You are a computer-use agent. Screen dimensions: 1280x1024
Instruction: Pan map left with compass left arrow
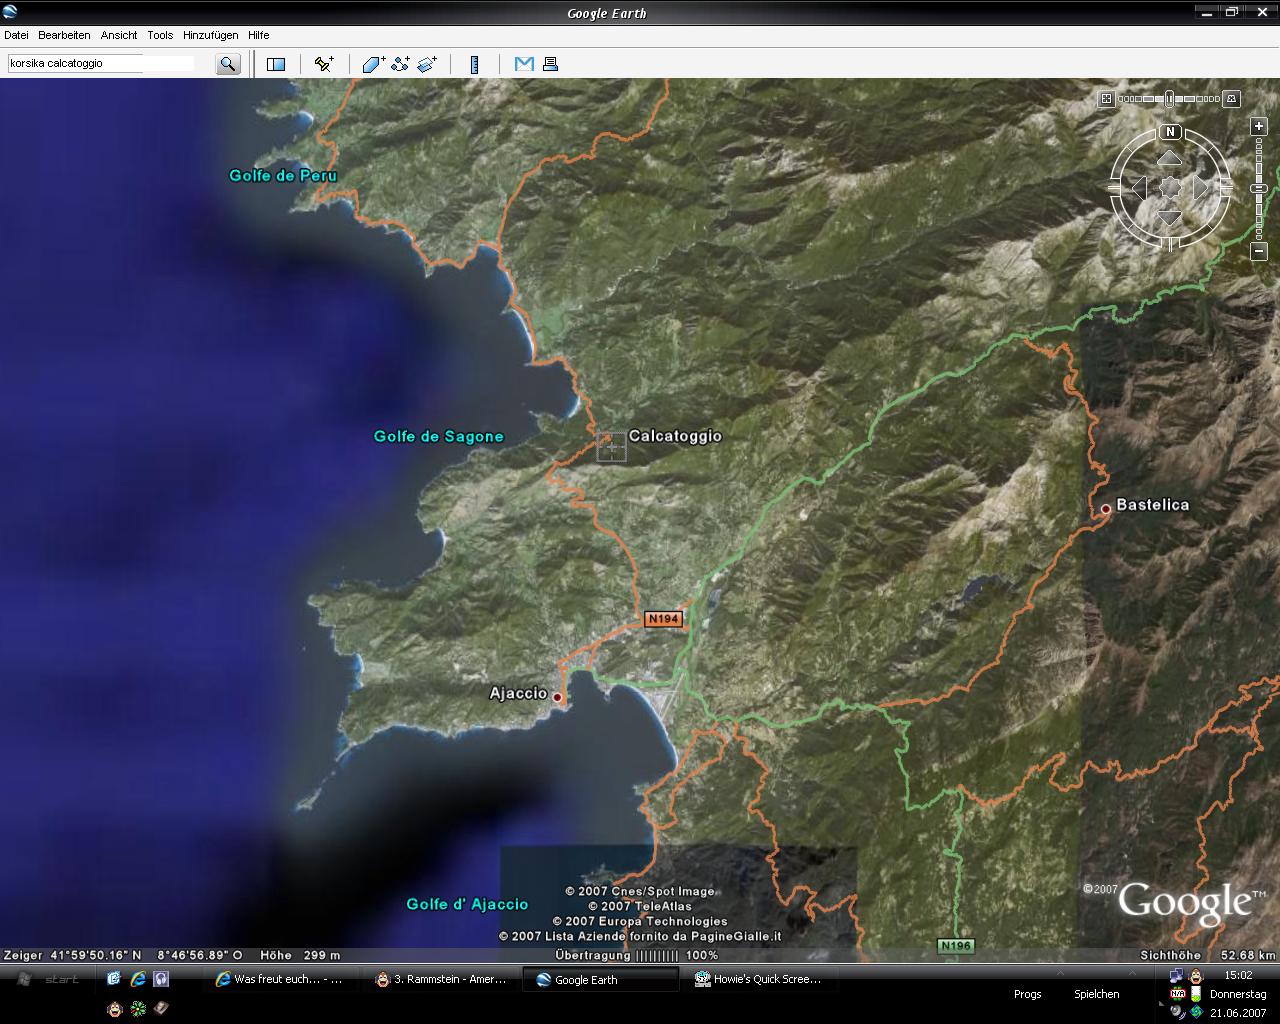tap(1139, 188)
